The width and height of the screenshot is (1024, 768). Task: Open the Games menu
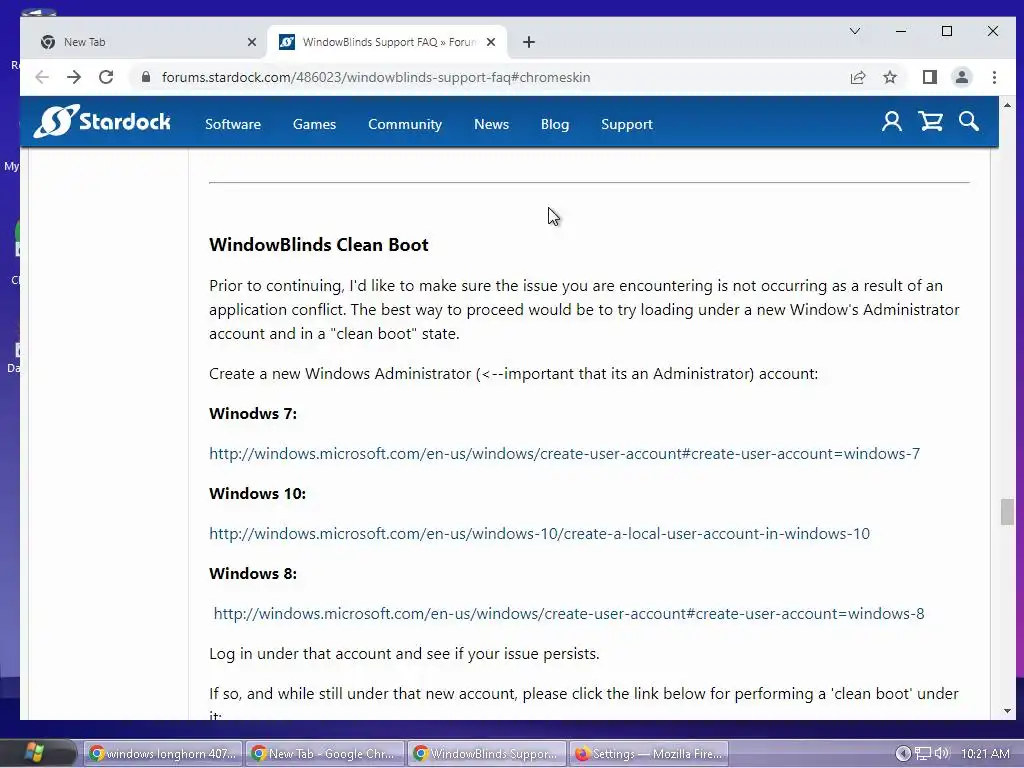pyautogui.click(x=314, y=124)
